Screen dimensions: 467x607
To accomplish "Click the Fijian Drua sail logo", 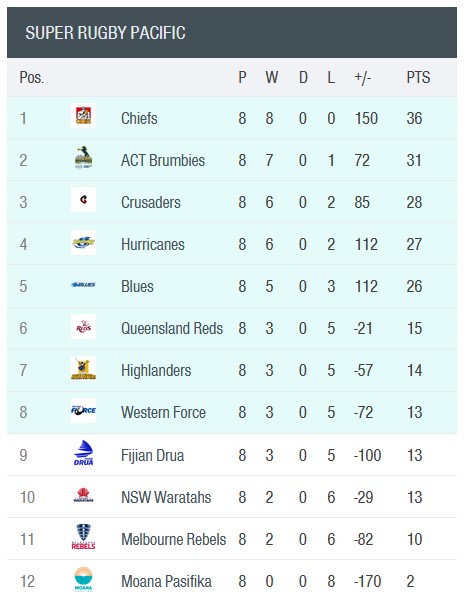I will coord(83,453).
